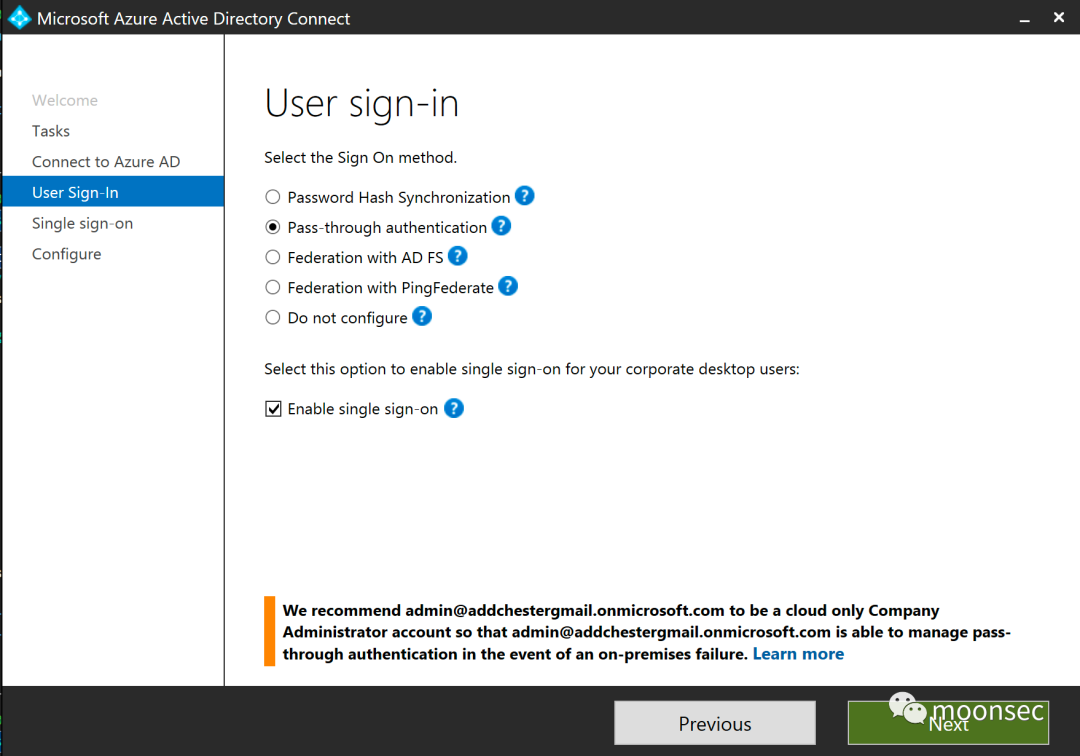The image size is (1080, 756).
Task: Go to the Tasks step
Action: pyautogui.click(x=51, y=131)
